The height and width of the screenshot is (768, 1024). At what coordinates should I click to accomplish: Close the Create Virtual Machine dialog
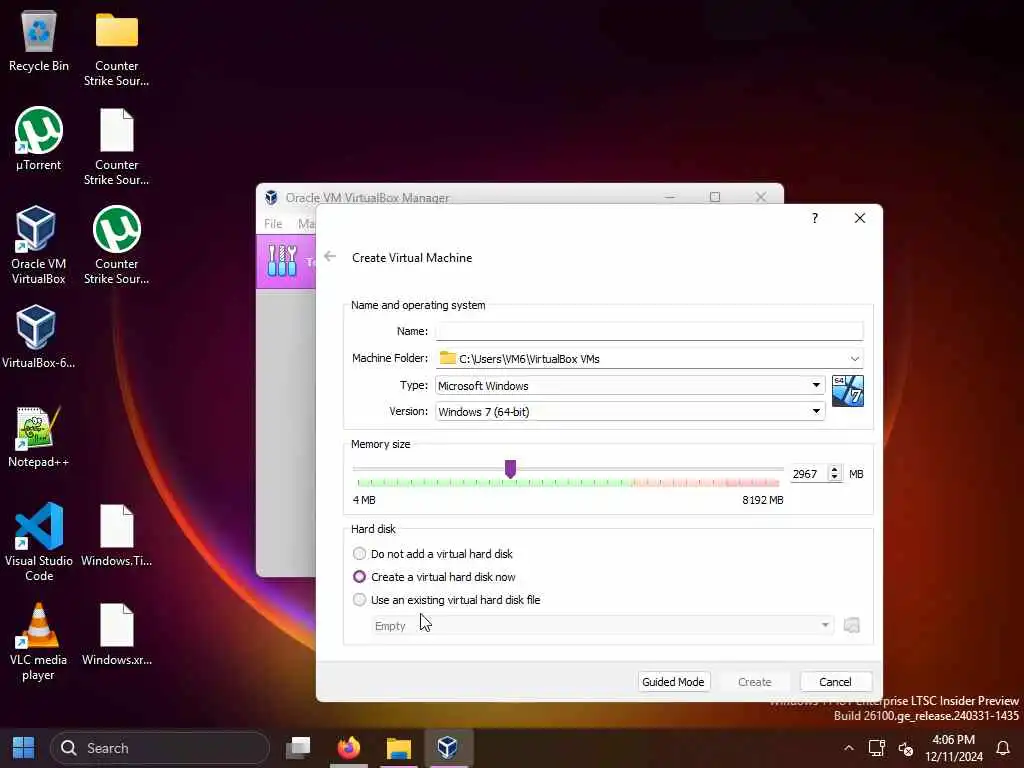point(859,218)
